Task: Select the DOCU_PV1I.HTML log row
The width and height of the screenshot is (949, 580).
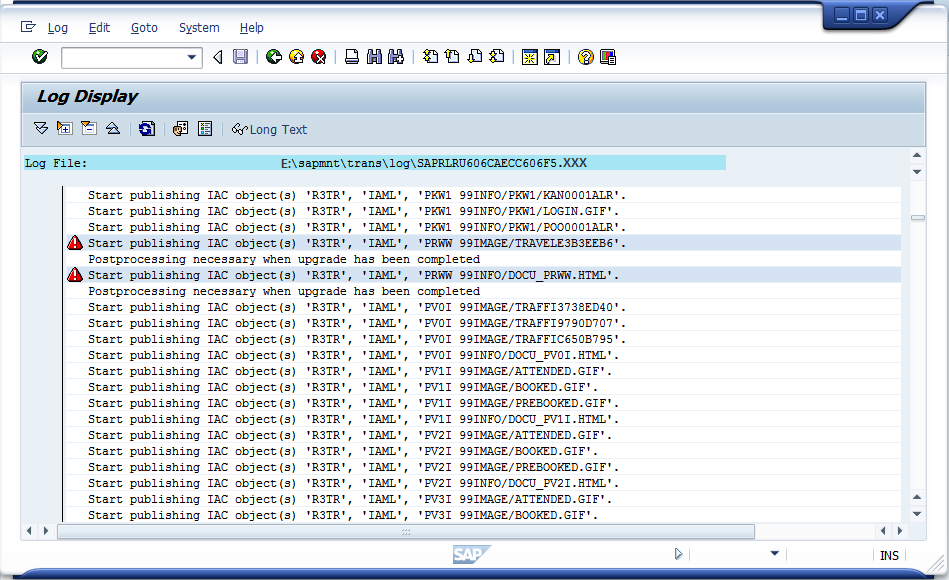Action: (x=482, y=419)
